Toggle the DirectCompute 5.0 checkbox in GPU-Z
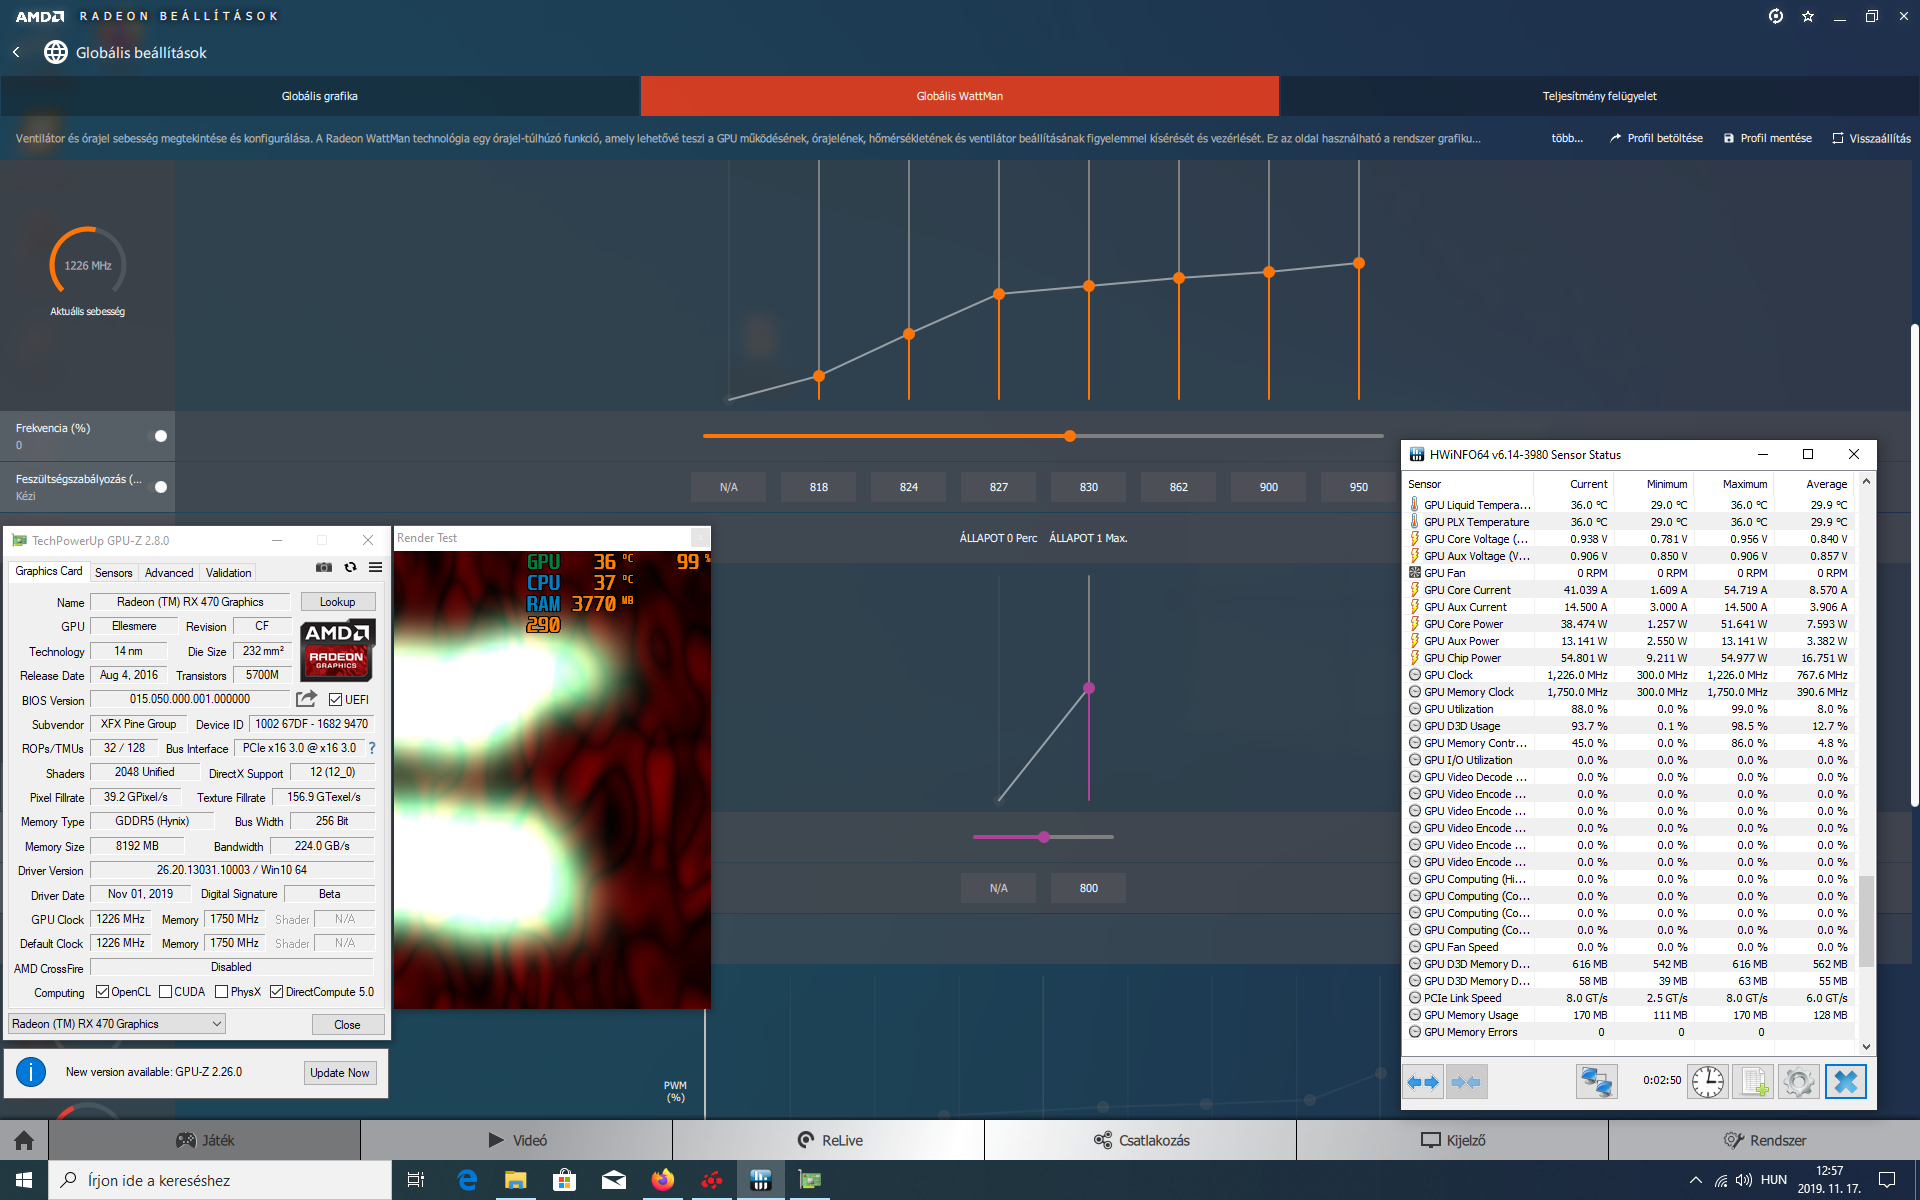Image resolution: width=1920 pixels, height=1200 pixels. point(277,992)
